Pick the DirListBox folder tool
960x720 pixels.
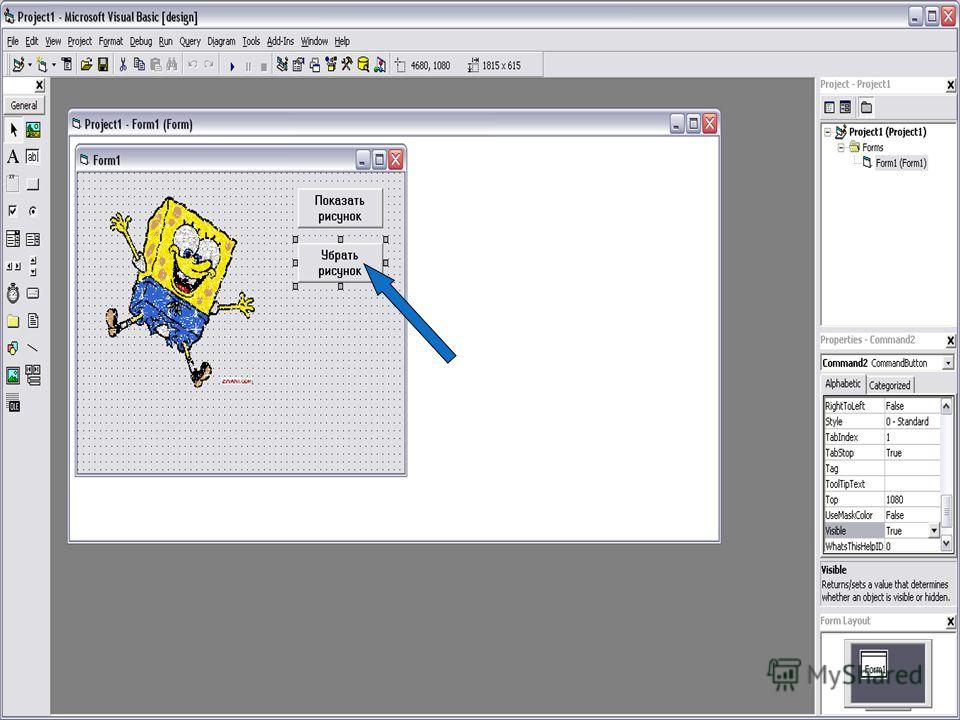[x=13, y=321]
